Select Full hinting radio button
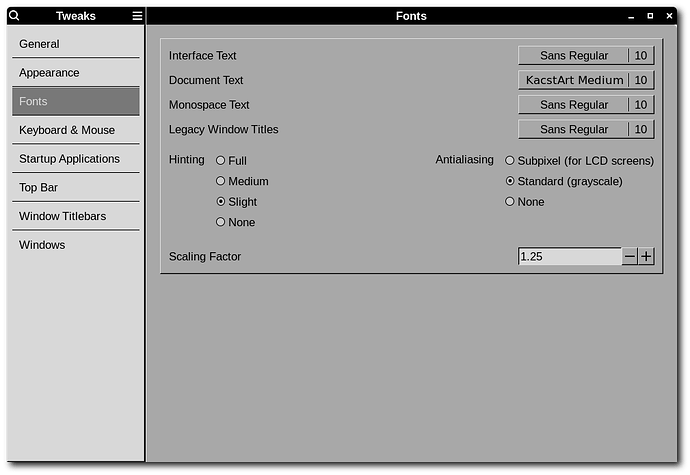The height and width of the screenshot is (475, 690). [221, 161]
